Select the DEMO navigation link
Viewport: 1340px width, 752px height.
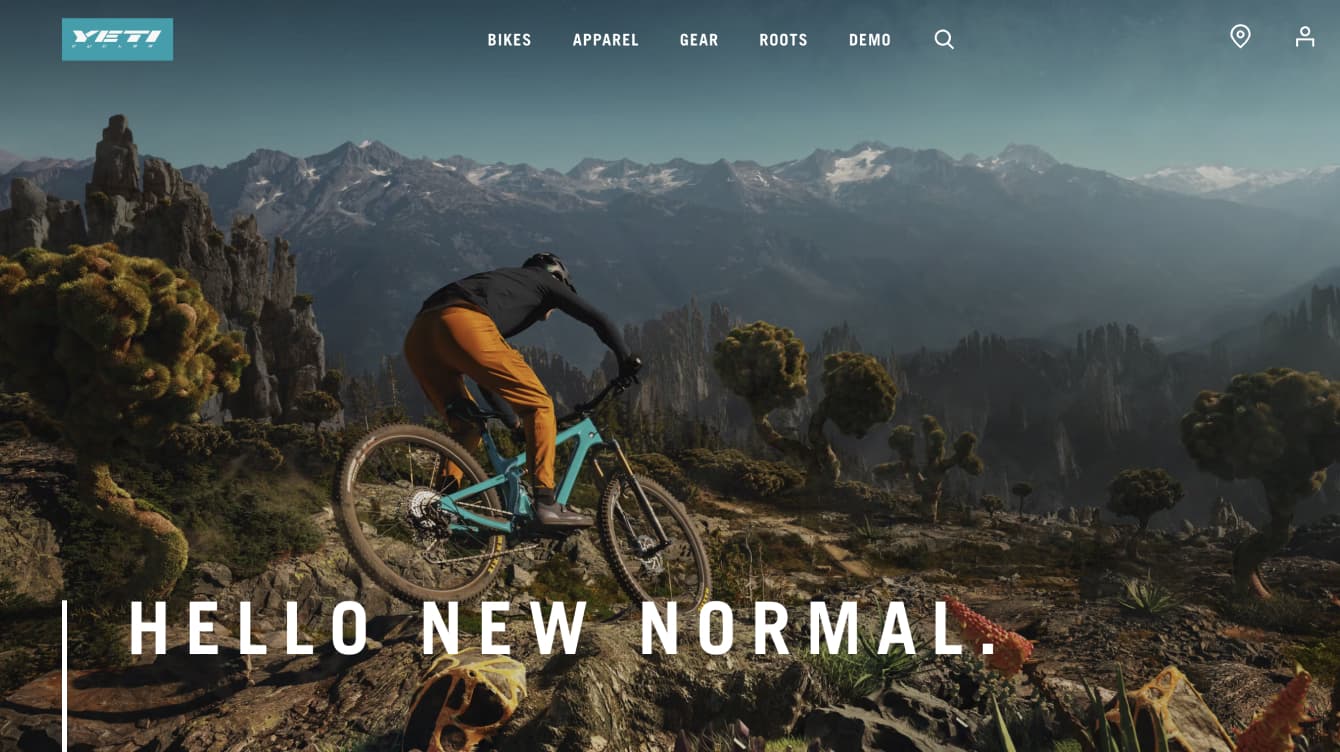[x=870, y=40]
